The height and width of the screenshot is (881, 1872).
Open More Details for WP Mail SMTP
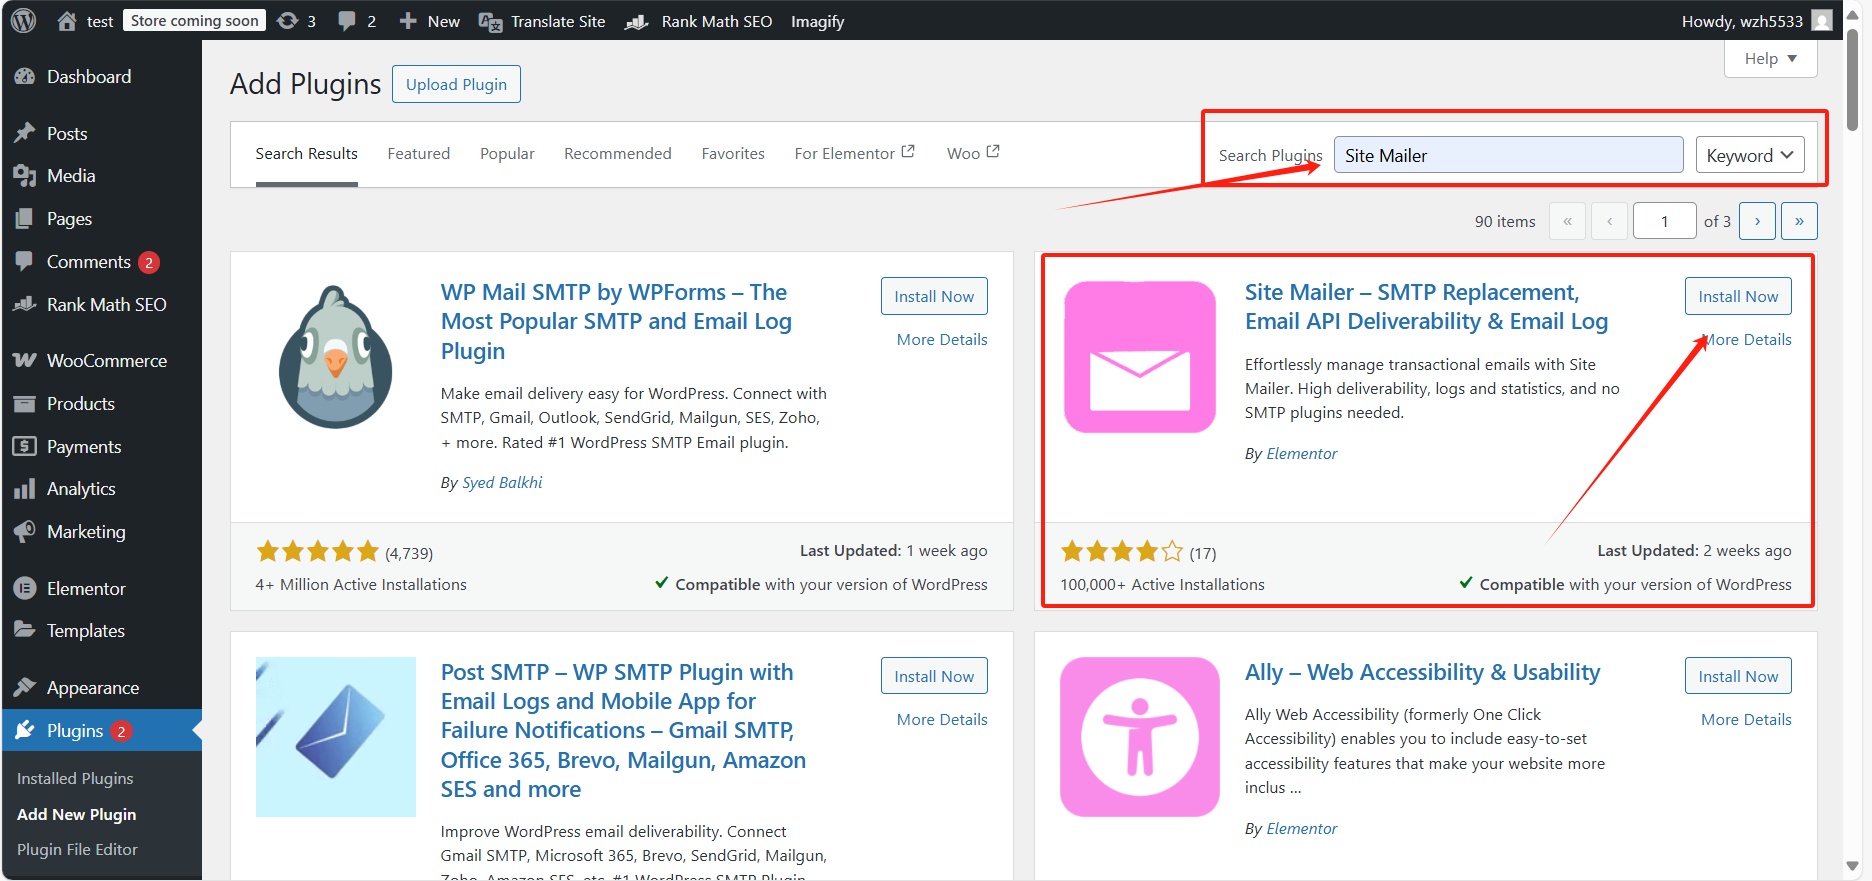pos(941,339)
